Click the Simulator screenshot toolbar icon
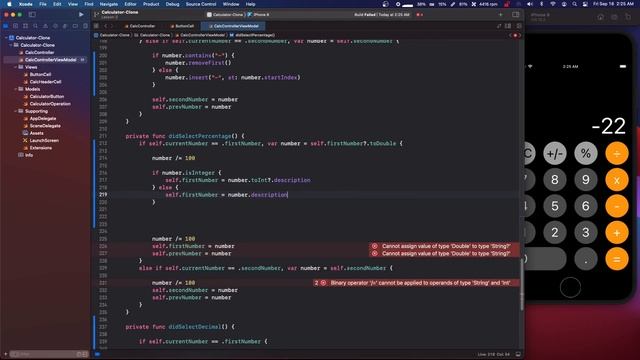 pyautogui.click(x=614, y=17)
